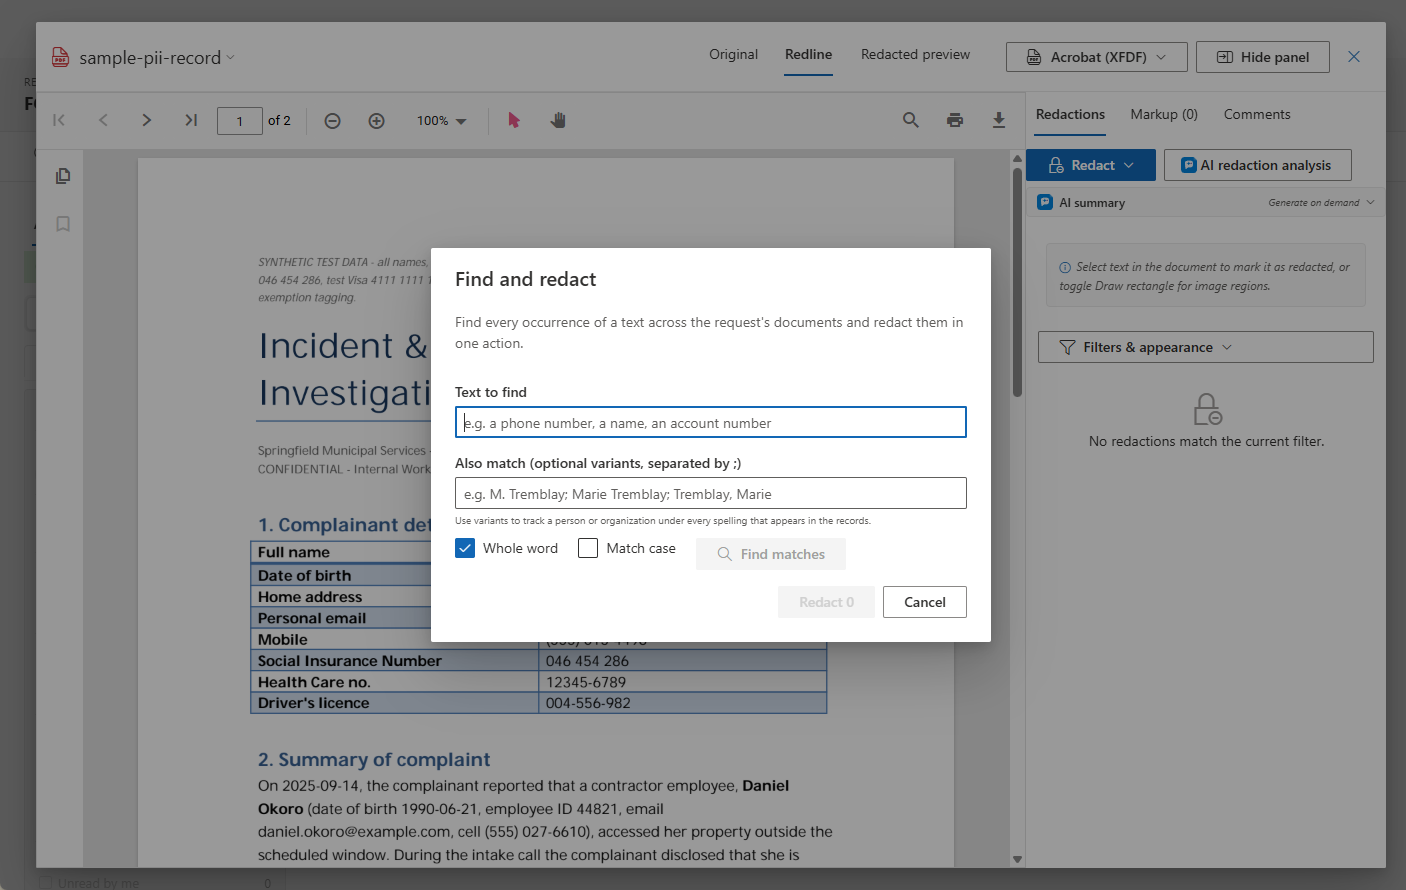Click the Hide panel button
The width and height of the screenshot is (1406, 890).
1263,57
